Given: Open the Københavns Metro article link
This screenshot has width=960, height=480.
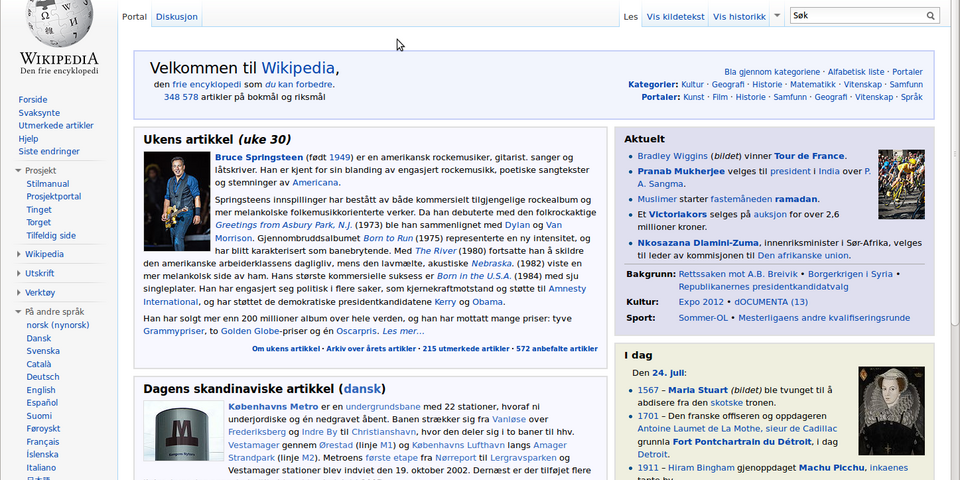Looking at the screenshot, I should (x=273, y=407).
